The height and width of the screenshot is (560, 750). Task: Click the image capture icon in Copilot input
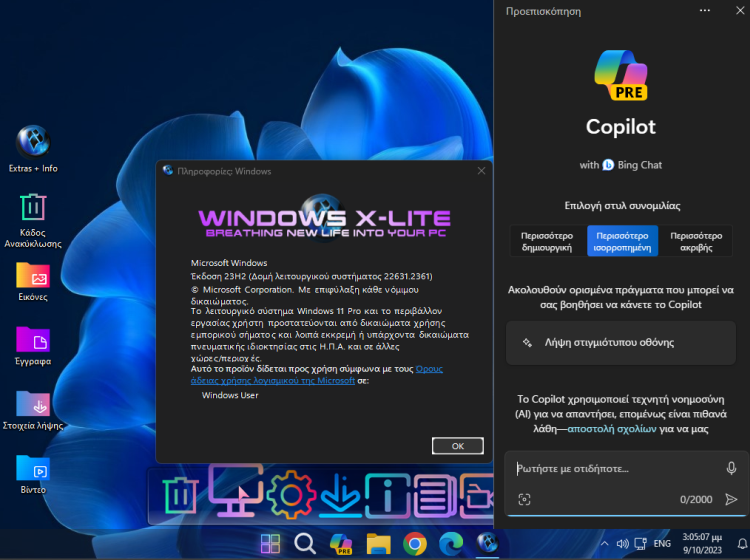point(524,499)
